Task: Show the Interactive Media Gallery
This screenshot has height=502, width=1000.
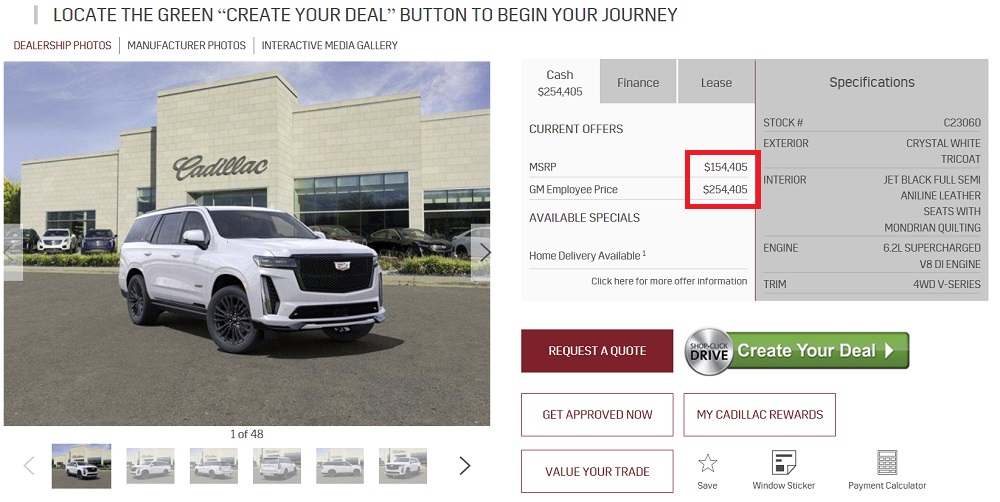Action: pos(330,45)
